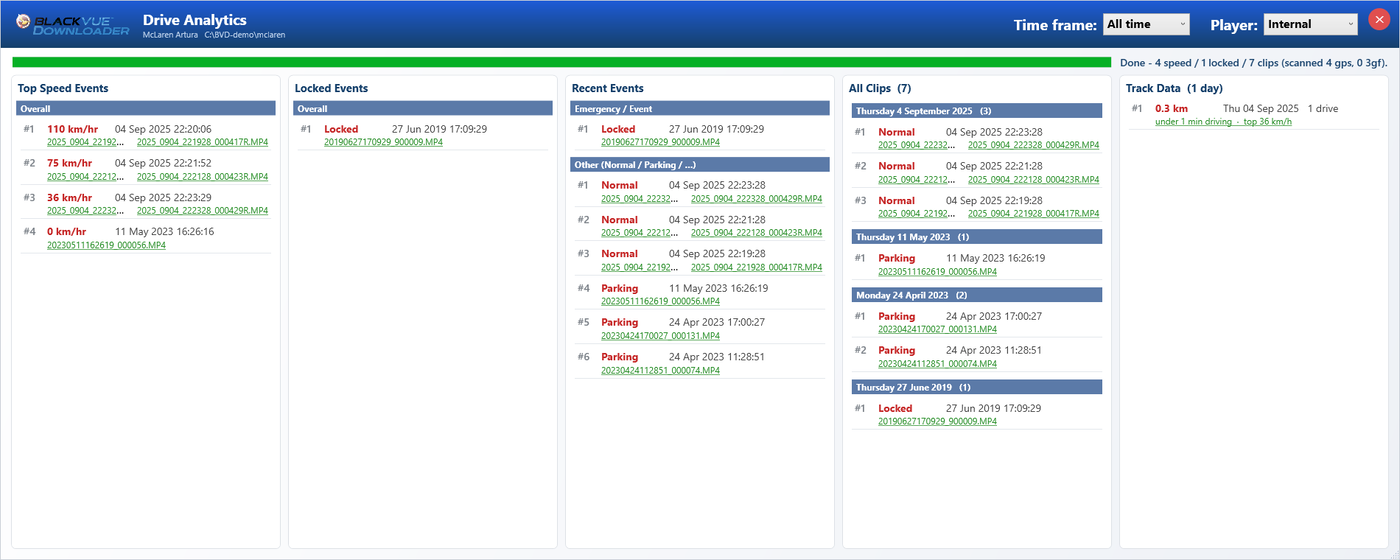Open 20230511162619_000056.MP4 in All Clips
This screenshot has height=560, width=1400.
coord(937,271)
